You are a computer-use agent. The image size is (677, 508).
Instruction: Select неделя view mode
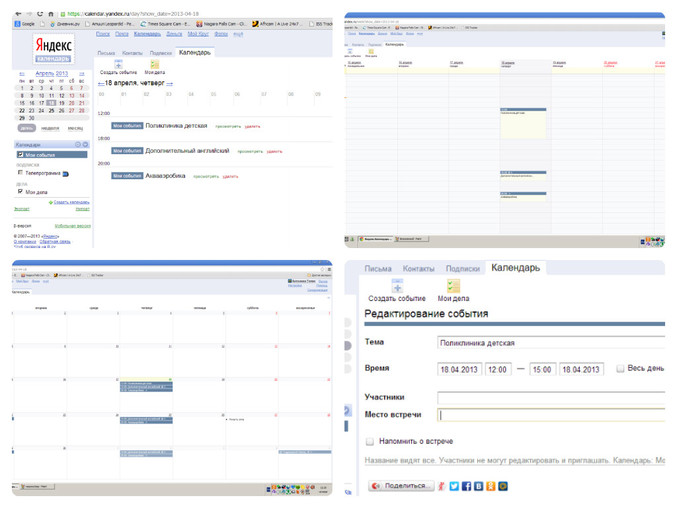coord(50,128)
